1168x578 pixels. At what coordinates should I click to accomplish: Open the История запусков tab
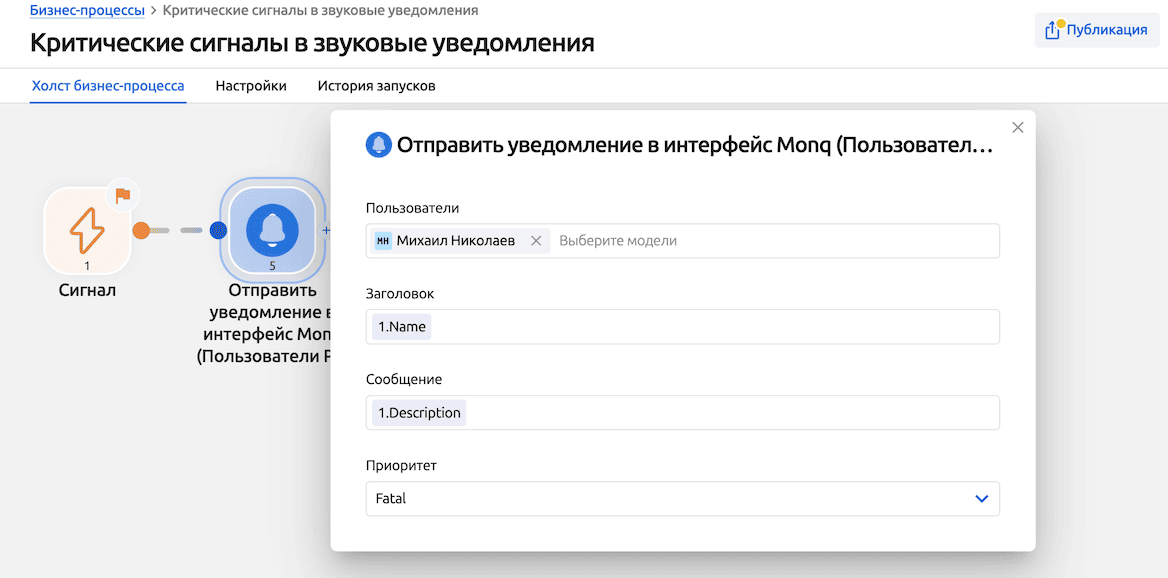pyautogui.click(x=376, y=86)
